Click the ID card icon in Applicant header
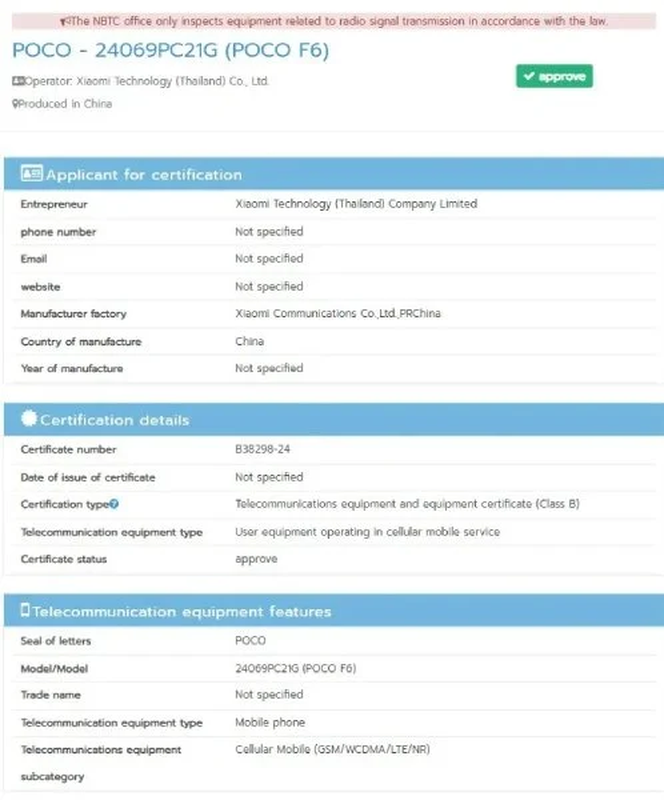This screenshot has height=800, width=664. point(31,174)
